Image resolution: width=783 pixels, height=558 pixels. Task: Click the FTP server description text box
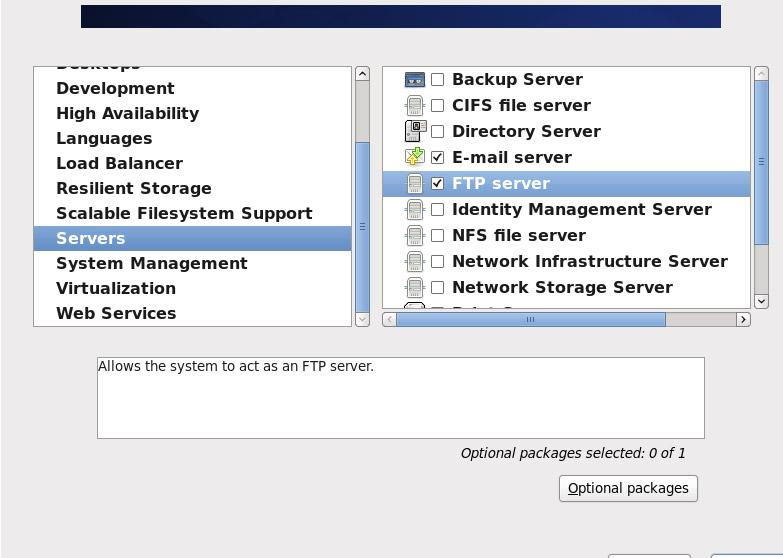(x=401, y=398)
